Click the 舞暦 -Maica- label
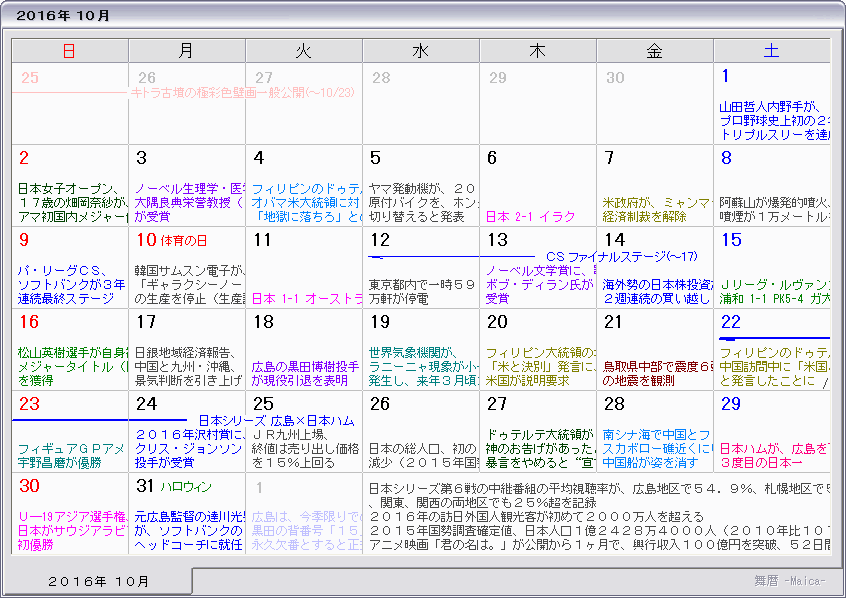The height and width of the screenshot is (598, 846). pyautogui.click(x=791, y=583)
